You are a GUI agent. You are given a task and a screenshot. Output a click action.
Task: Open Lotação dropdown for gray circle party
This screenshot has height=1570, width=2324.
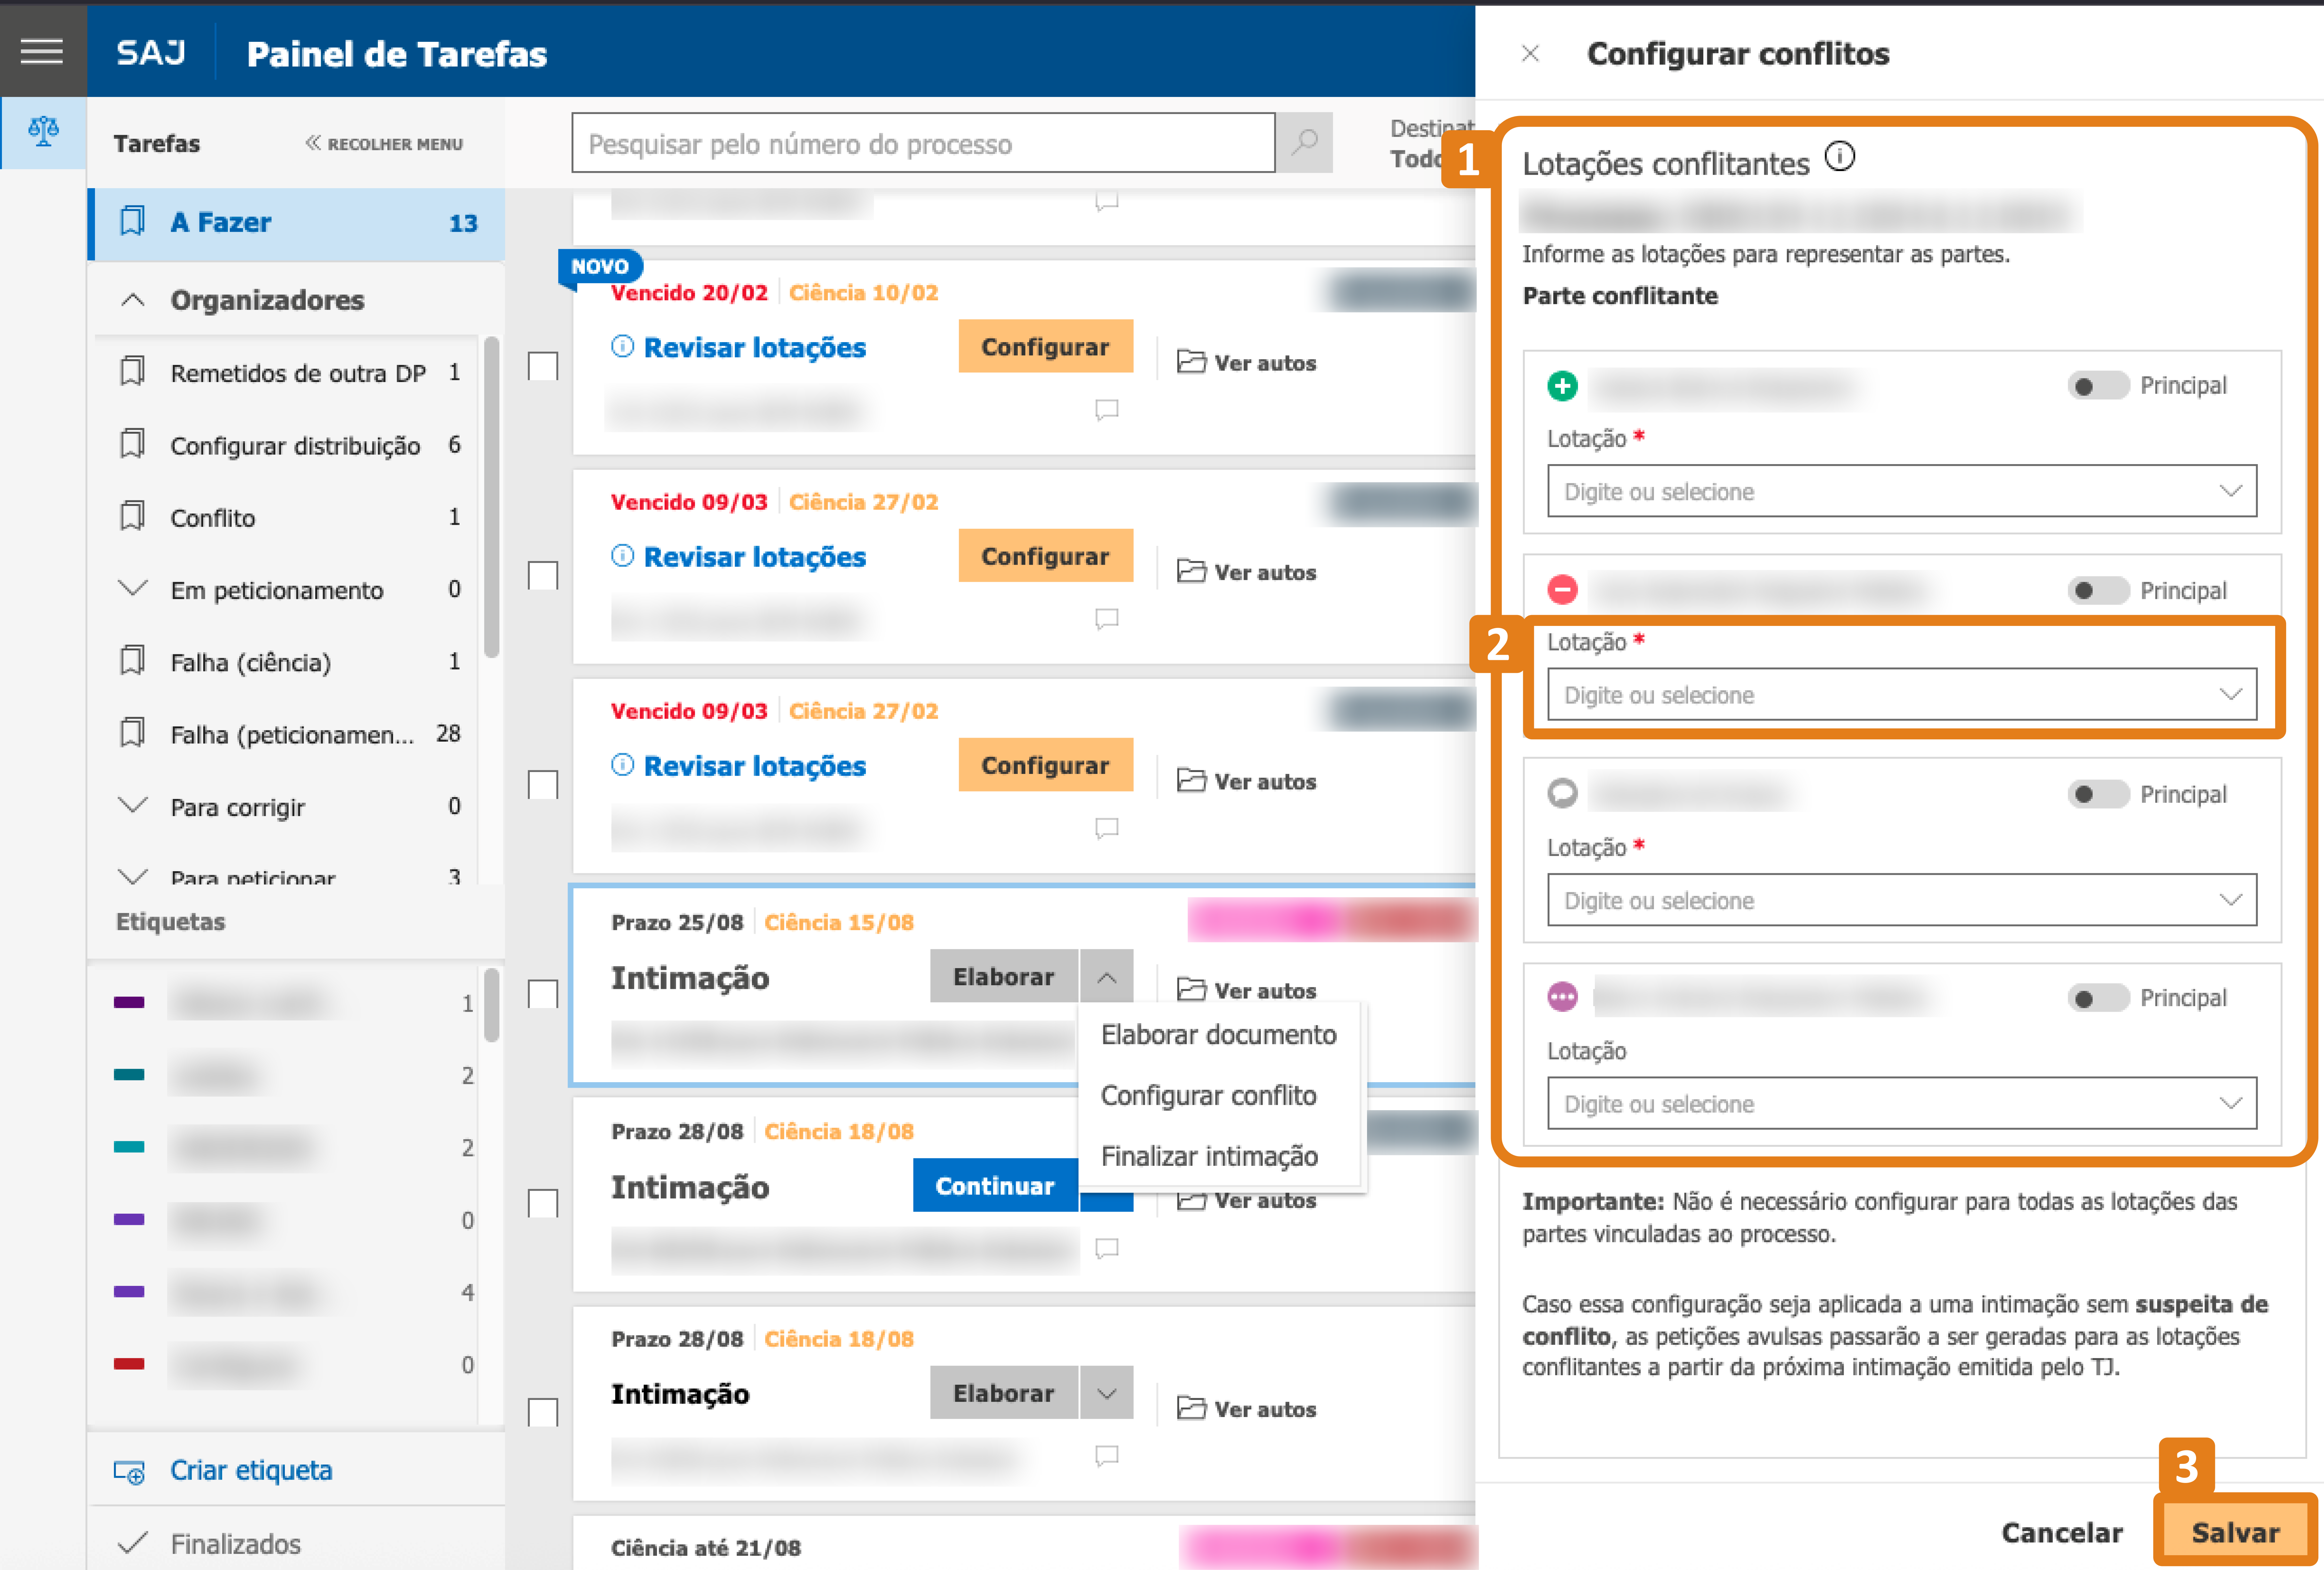[x=1902, y=900]
